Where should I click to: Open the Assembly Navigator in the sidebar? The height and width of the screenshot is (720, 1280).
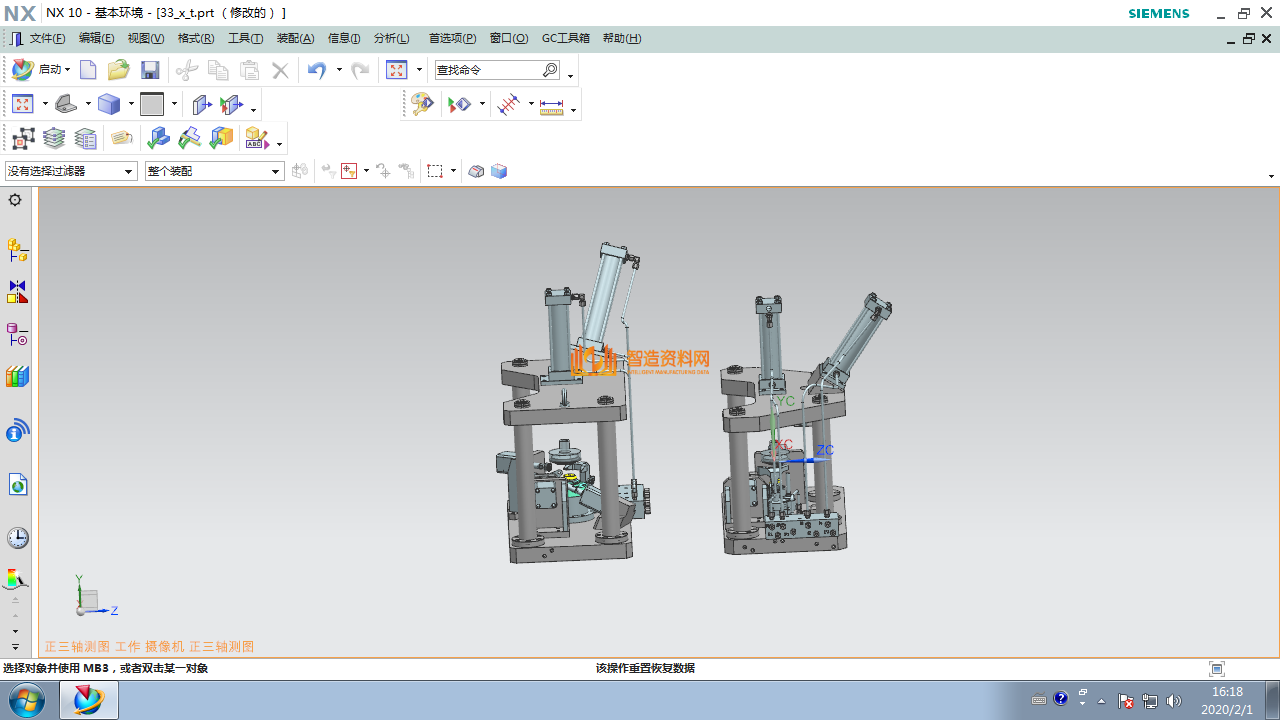point(17,249)
